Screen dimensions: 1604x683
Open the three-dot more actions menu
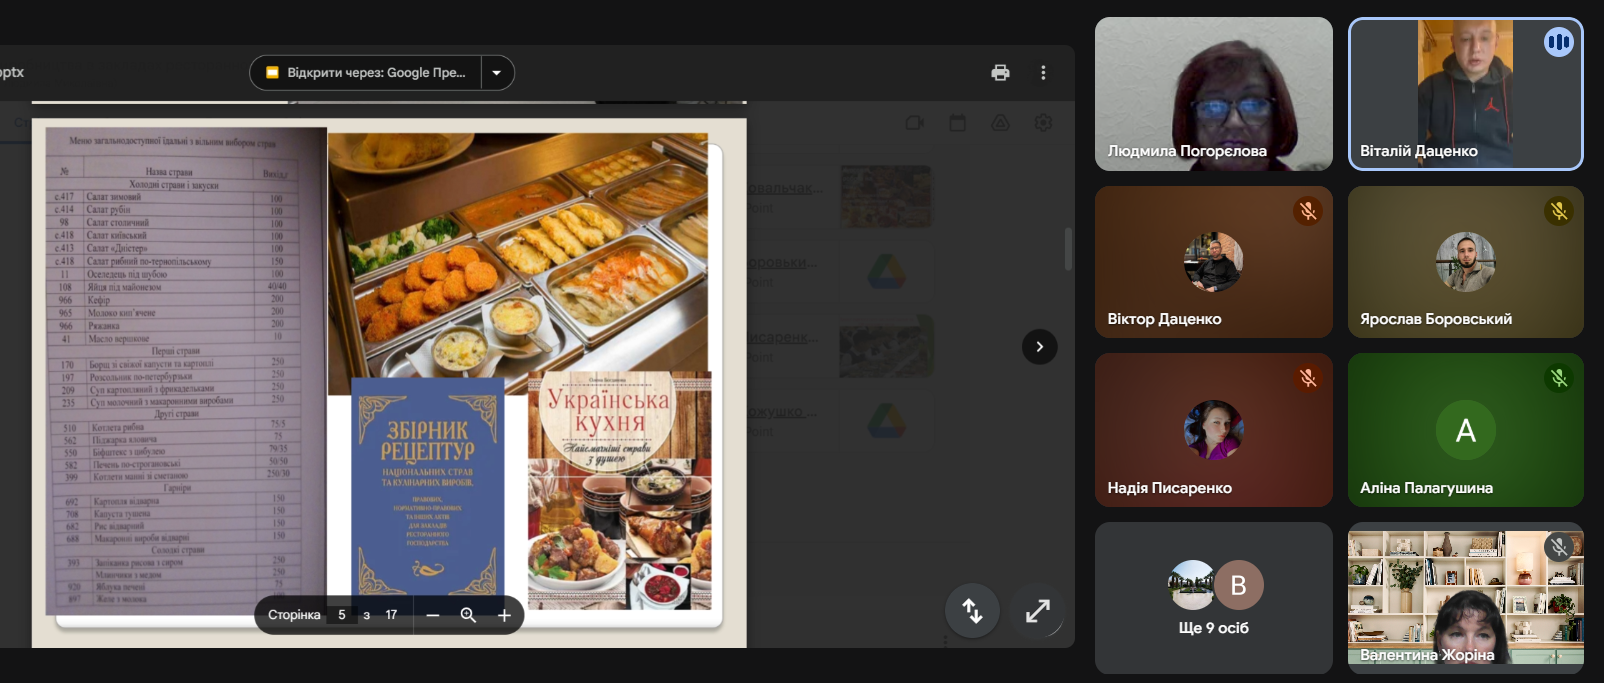(1043, 73)
